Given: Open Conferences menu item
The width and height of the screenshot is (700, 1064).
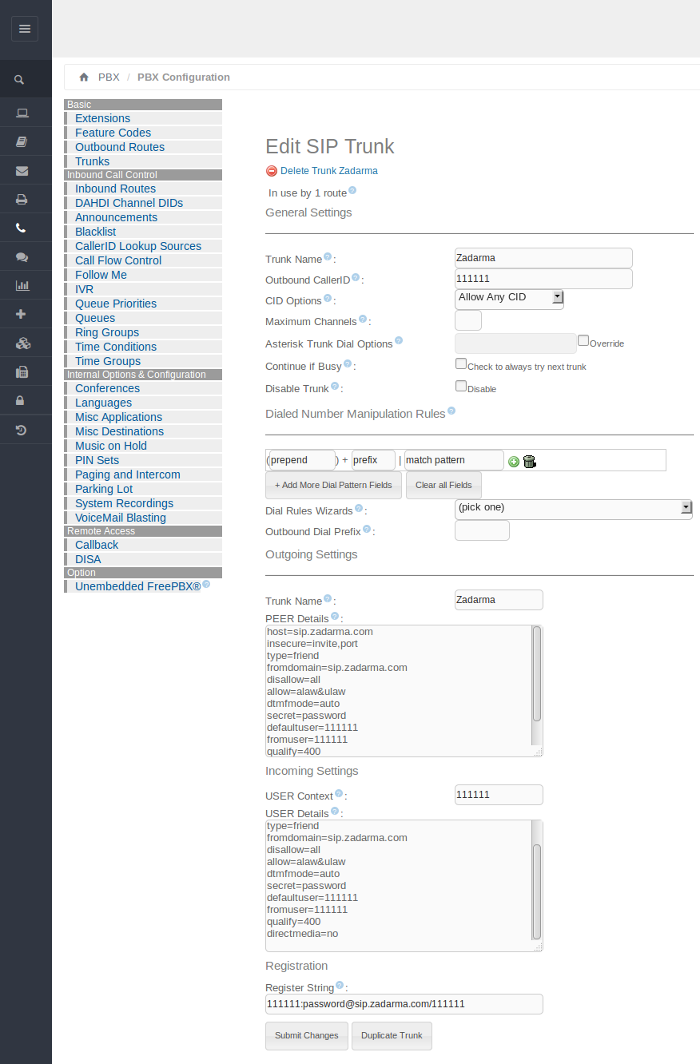Looking at the screenshot, I should pyautogui.click(x=107, y=388).
